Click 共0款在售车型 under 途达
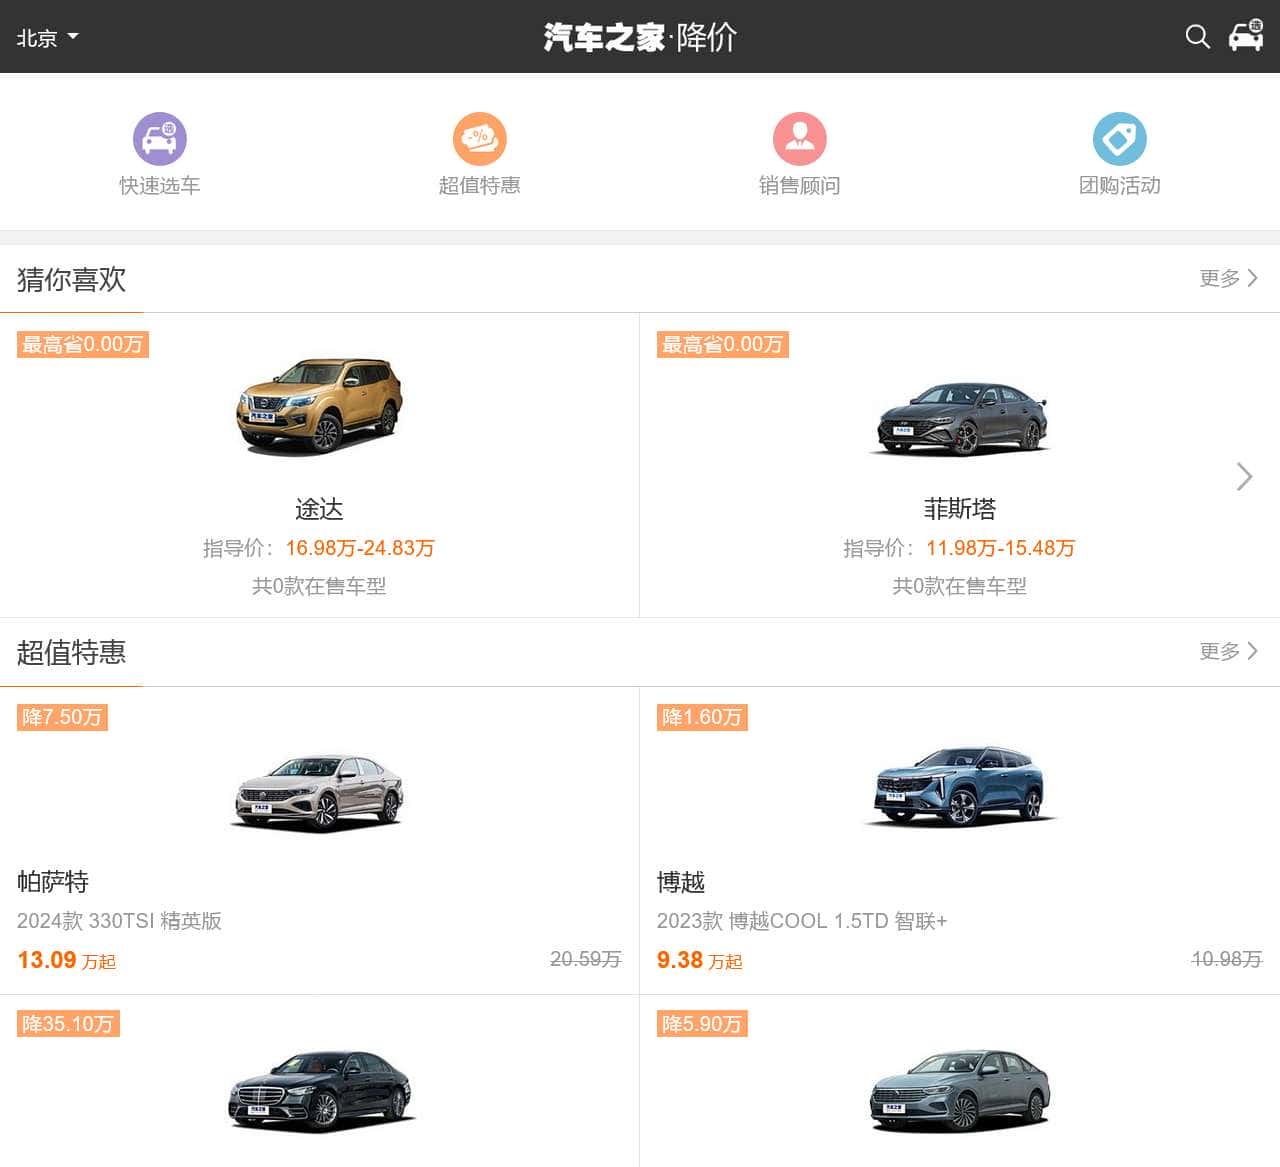Viewport: 1280px width, 1167px height. click(x=319, y=586)
